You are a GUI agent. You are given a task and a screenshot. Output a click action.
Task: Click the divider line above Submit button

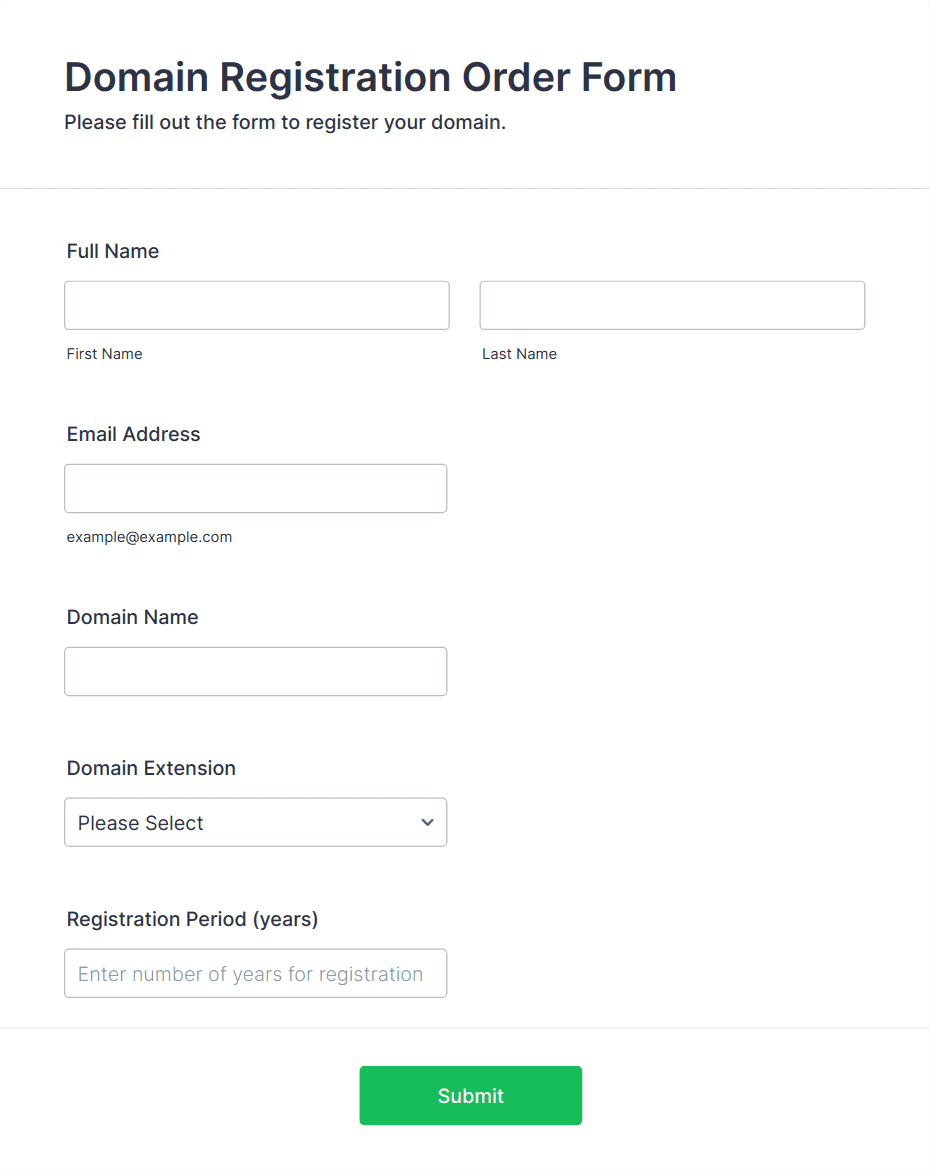point(465,1028)
